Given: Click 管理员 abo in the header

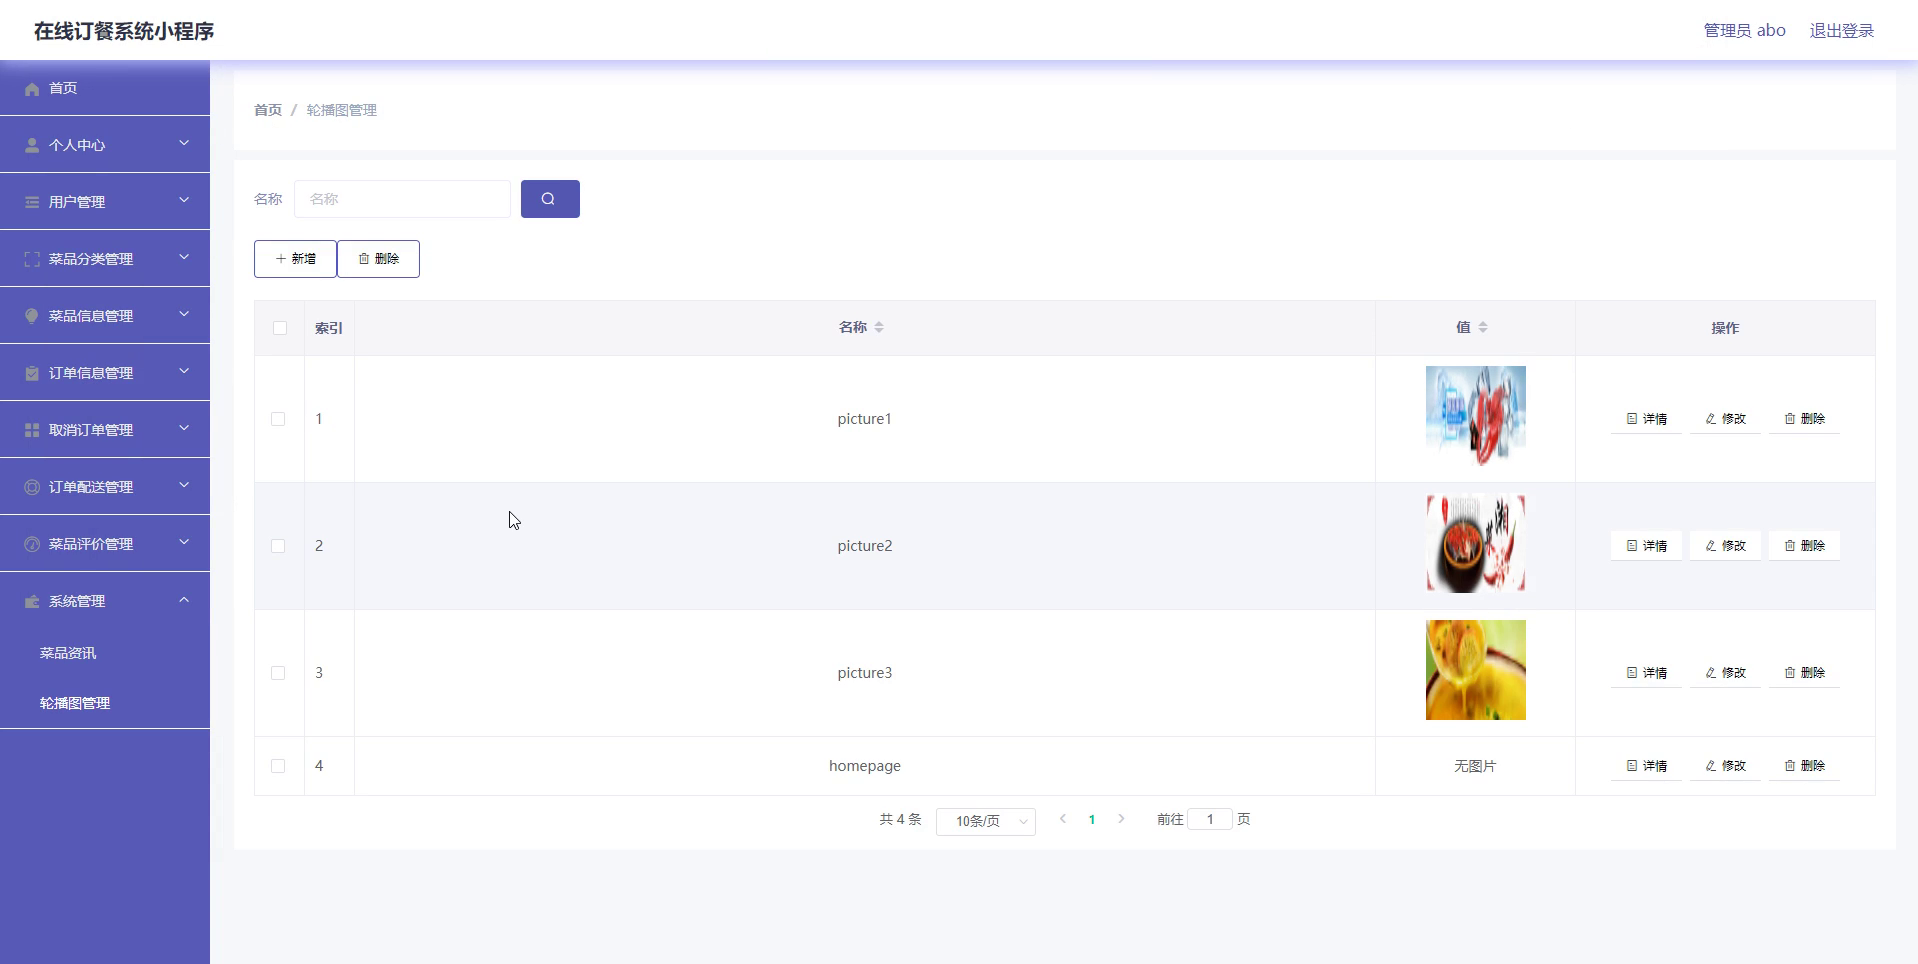Looking at the screenshot, I should [x=1744, y=31].
